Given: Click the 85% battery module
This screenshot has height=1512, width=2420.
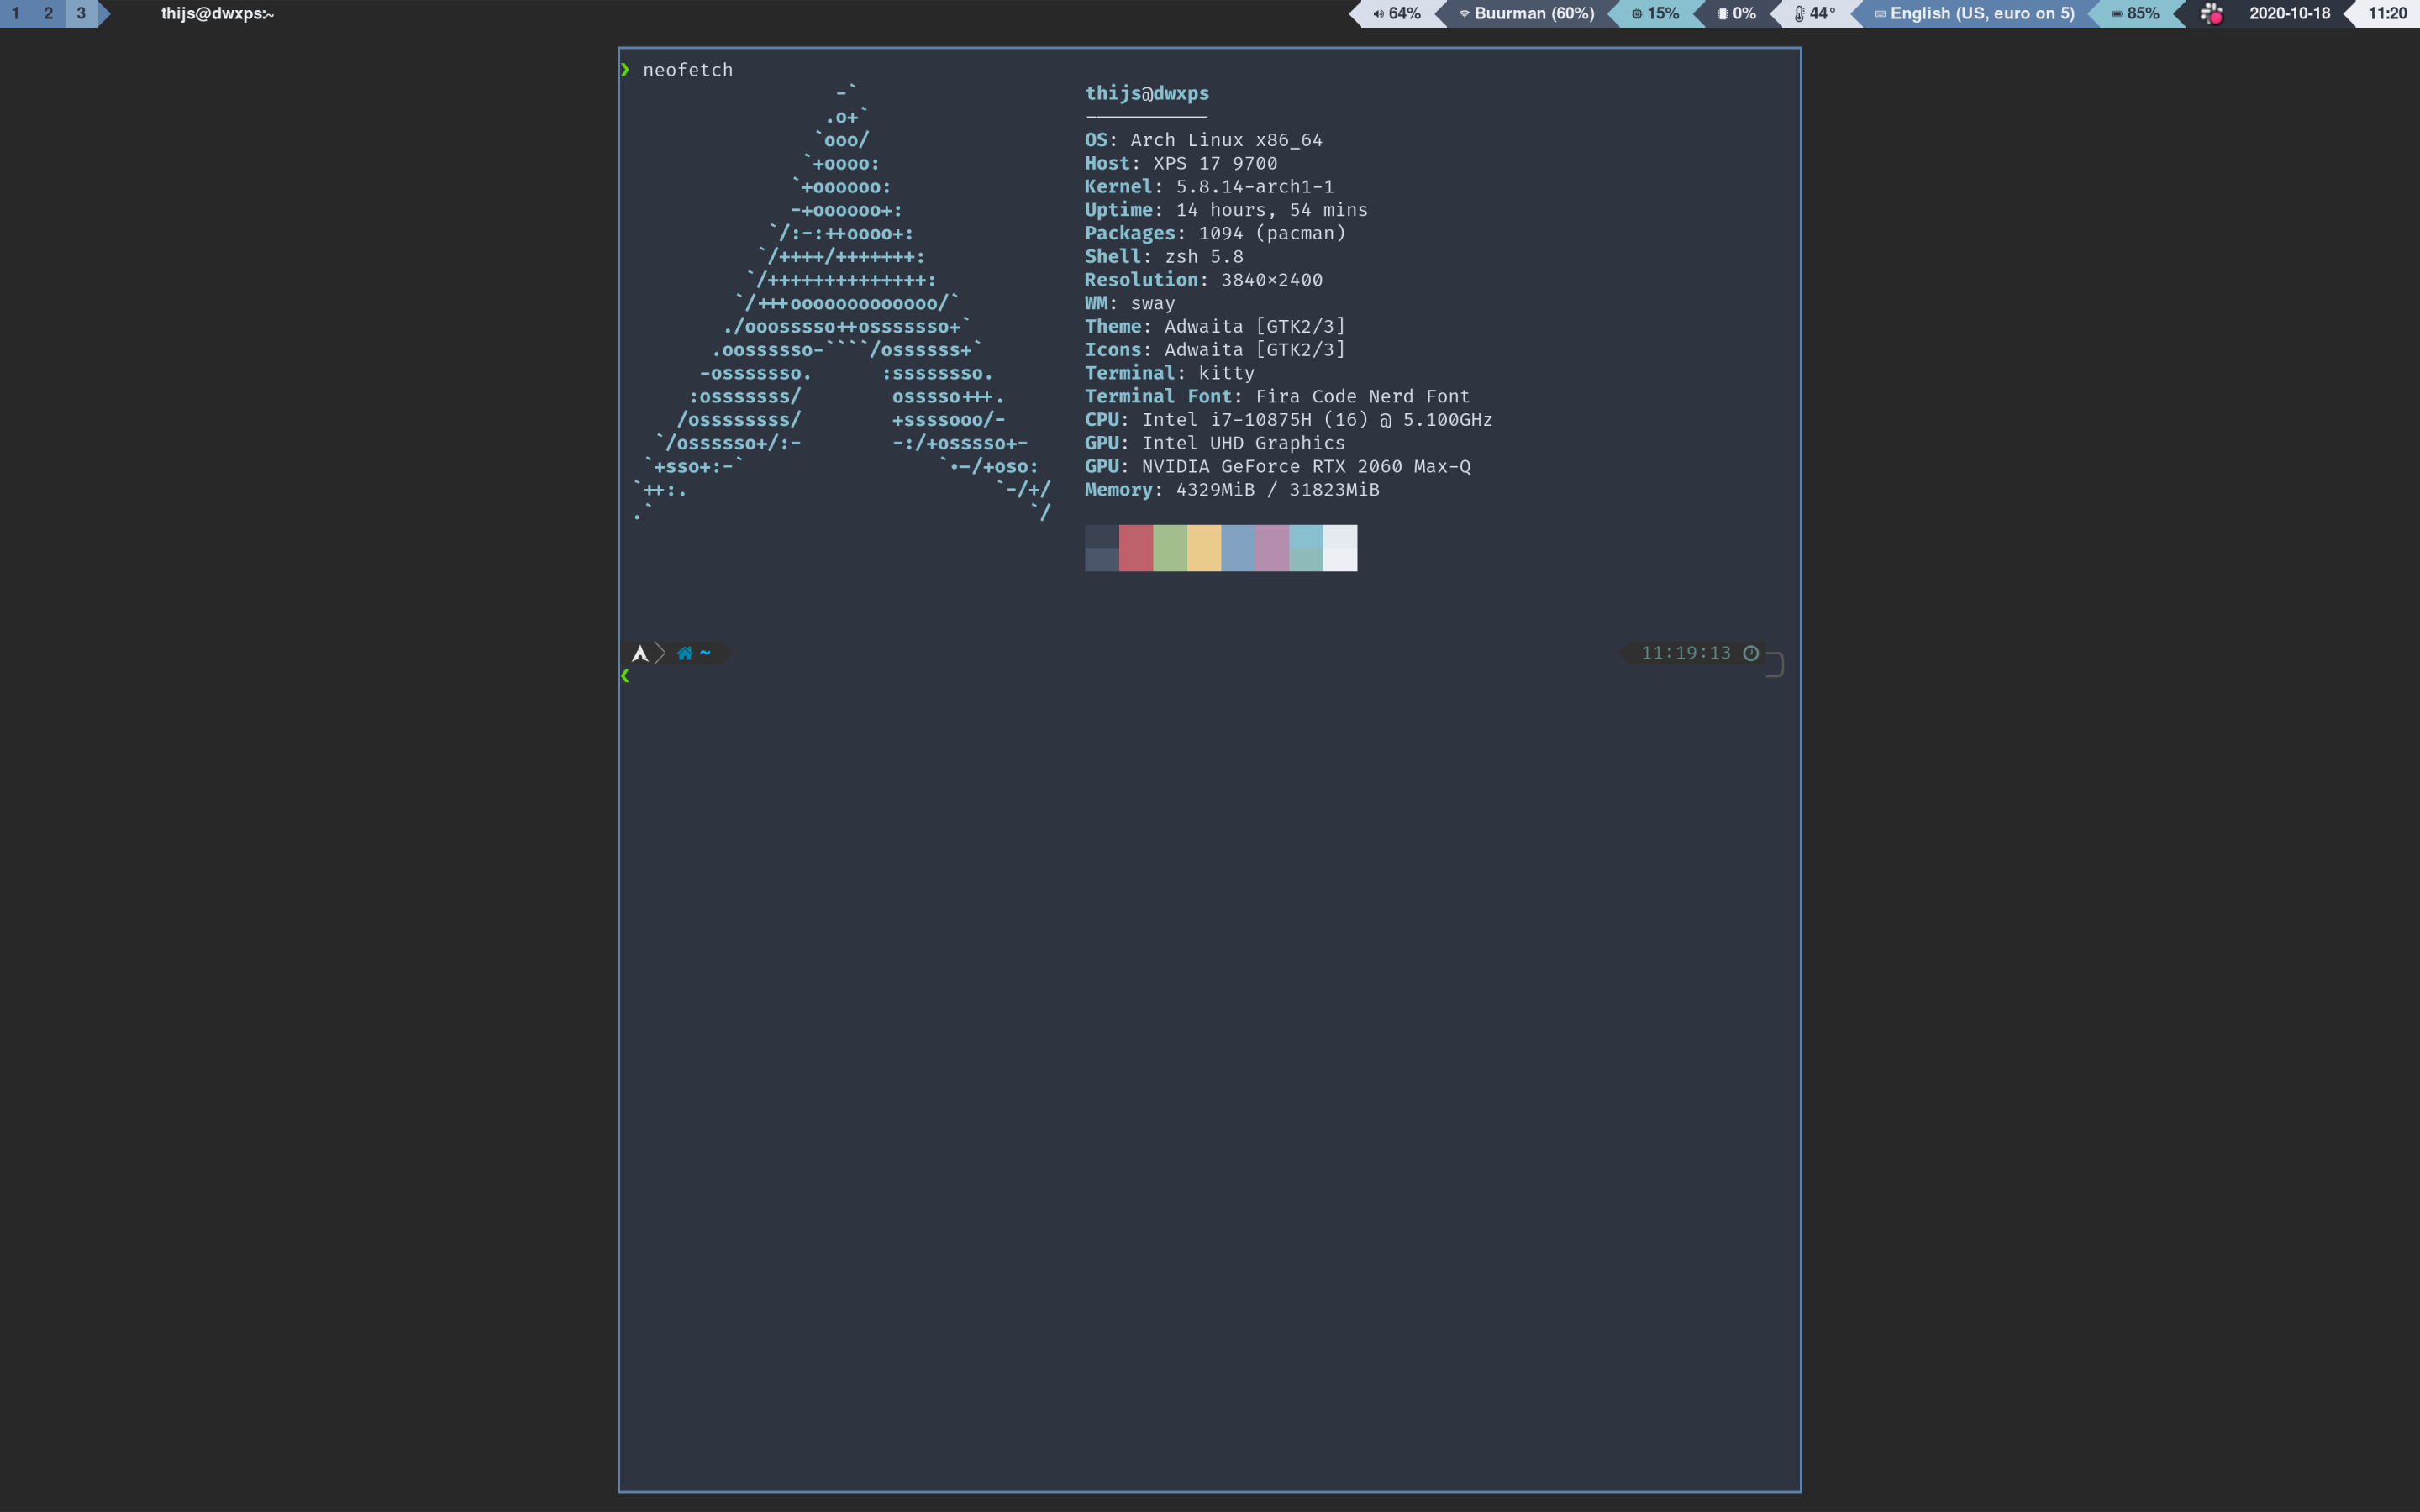Looking at the screenshot, I should 2136,13.
